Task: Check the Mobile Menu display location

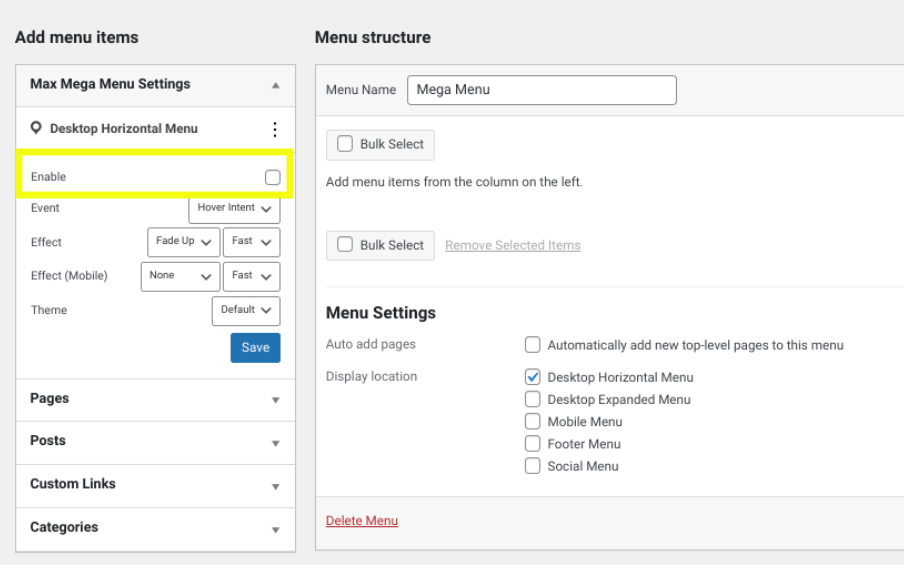Action: [x=532, y=421]
